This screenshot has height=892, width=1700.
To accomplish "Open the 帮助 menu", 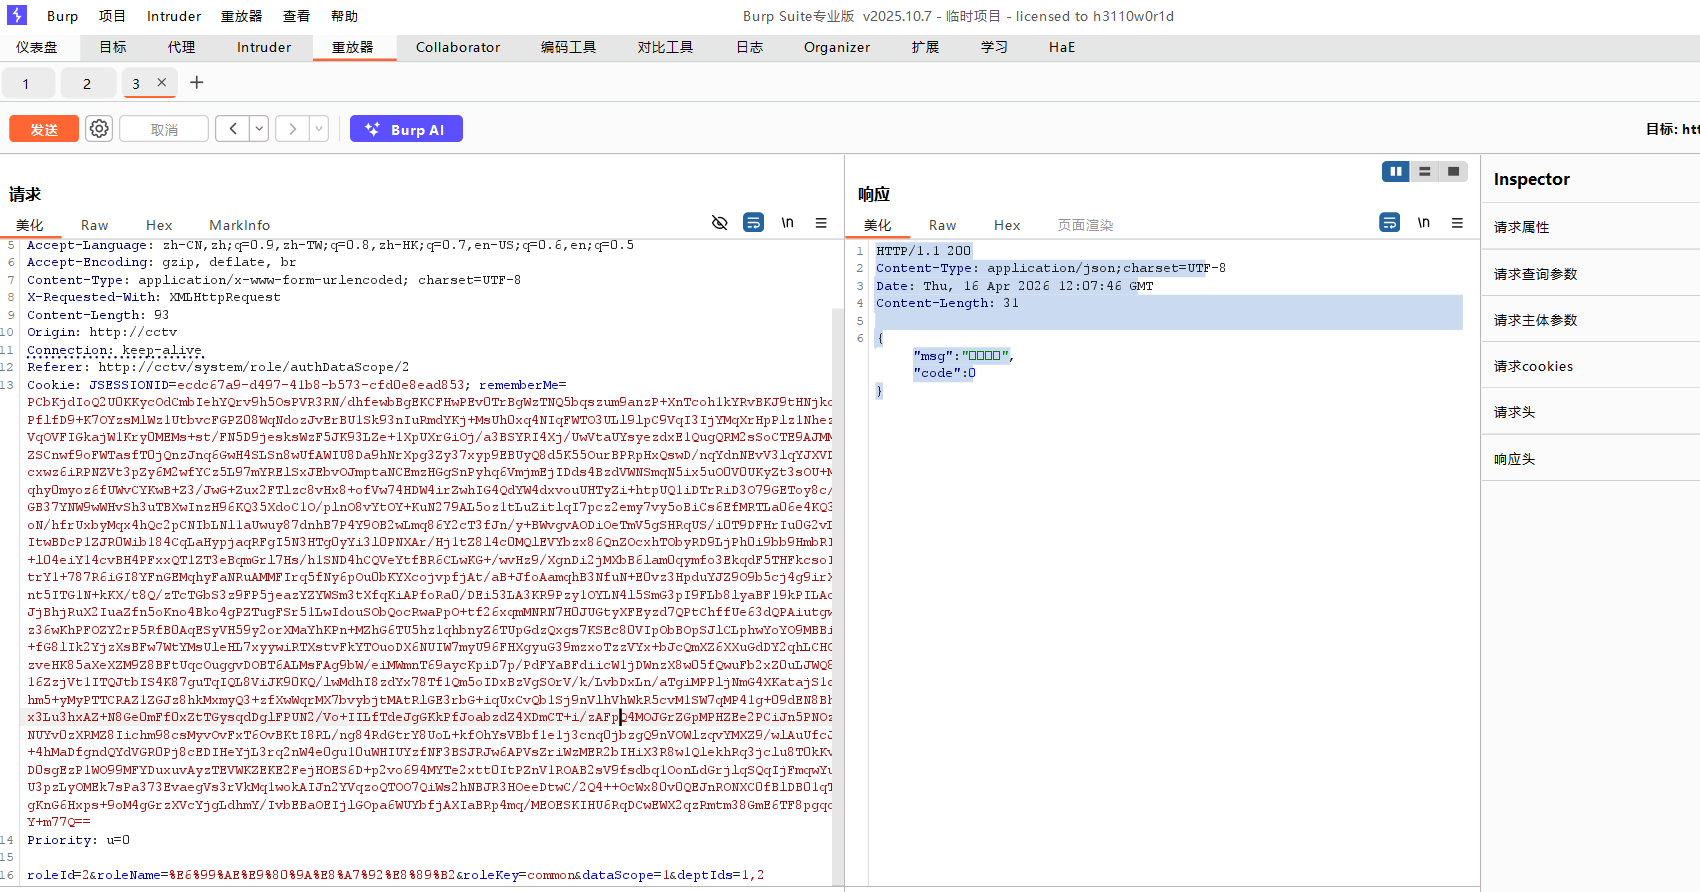I will coord(344,16).
